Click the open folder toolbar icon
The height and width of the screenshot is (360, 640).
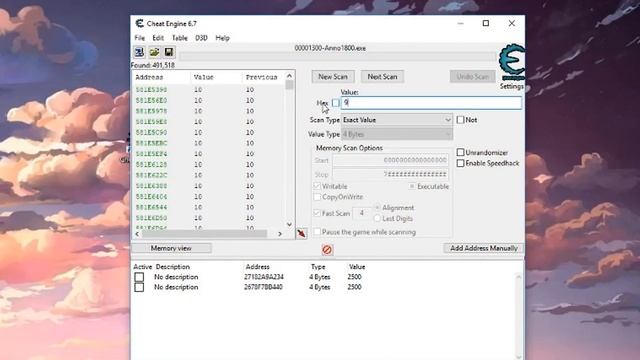(x=154, y=52)
